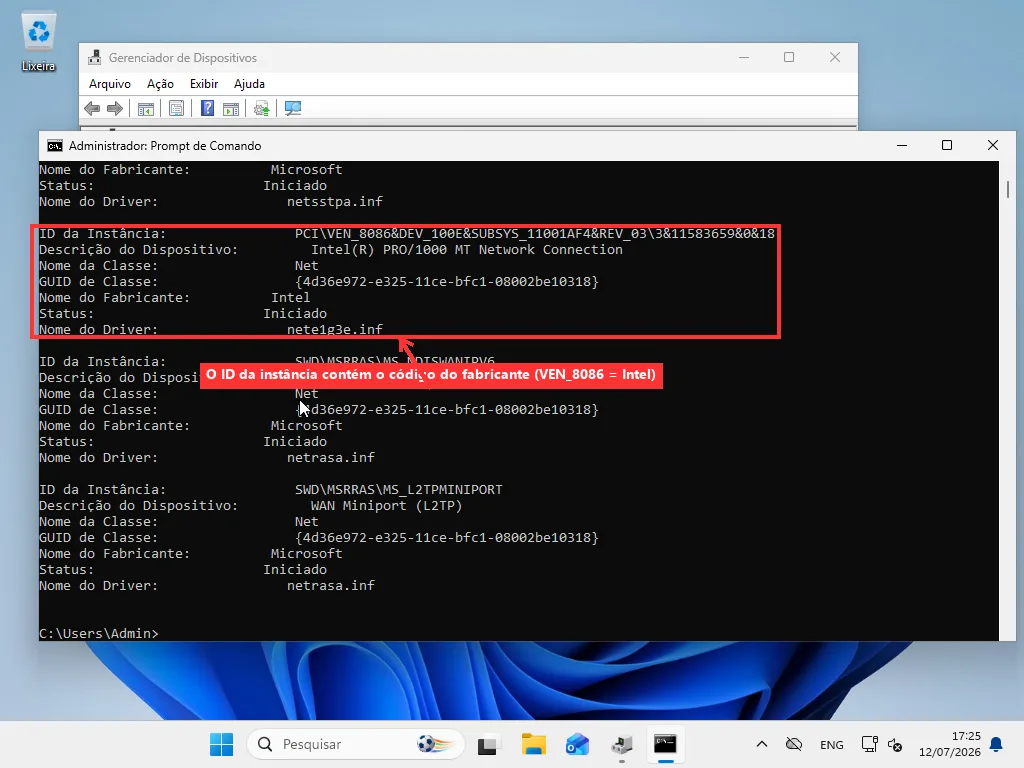1024x768 pixels.
Task: Open Task View on the taskbar
Action: [487, 744]
